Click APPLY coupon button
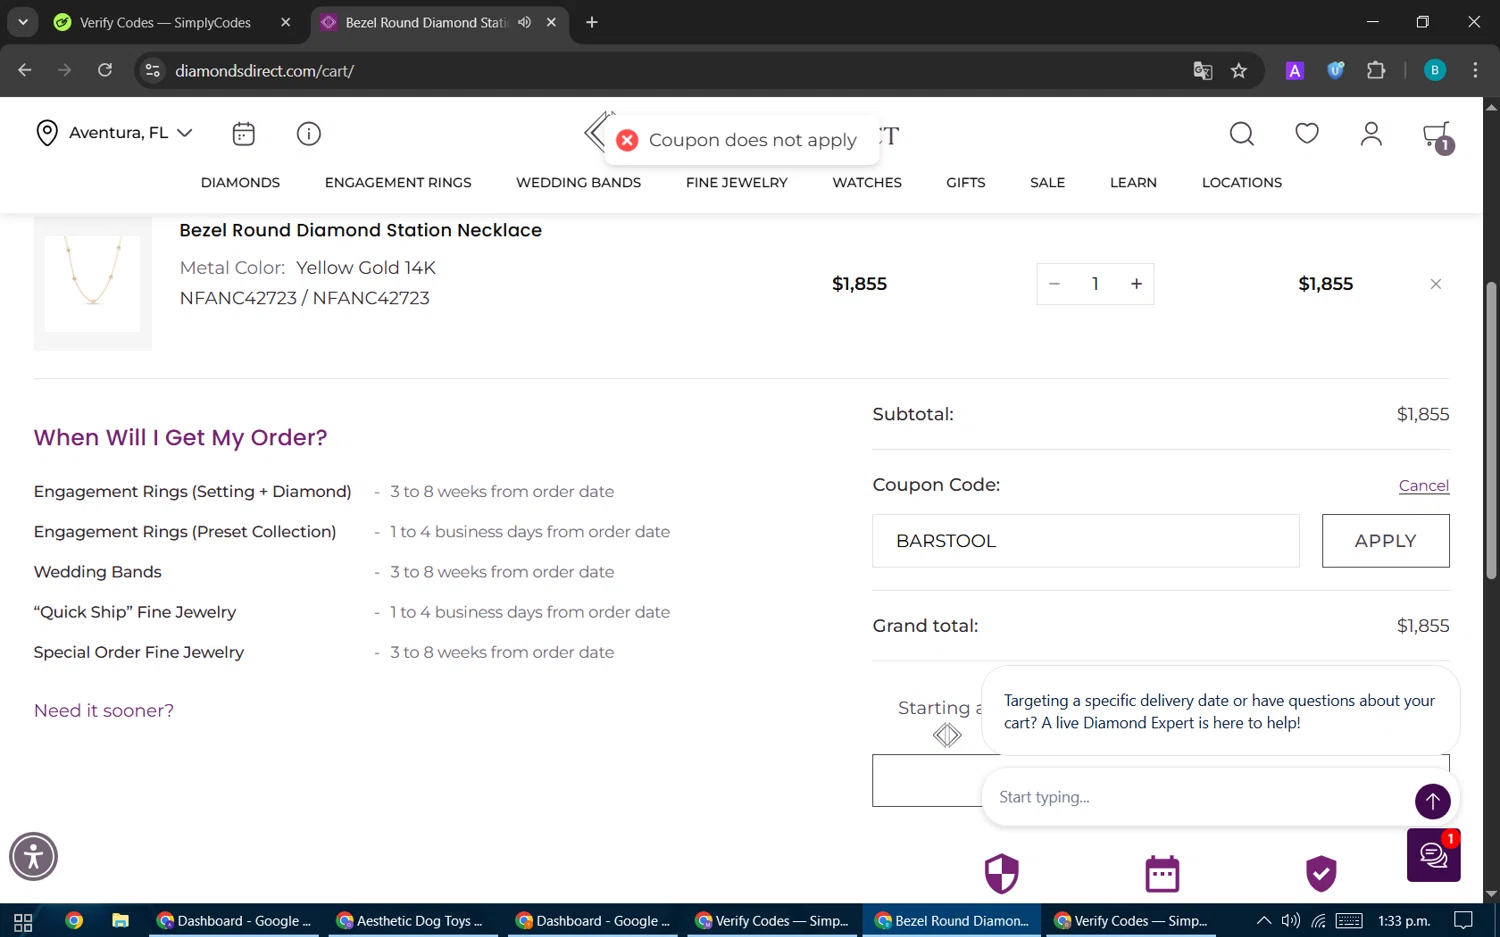This screenshot has height=937, width=1500. coord(1385,541)
